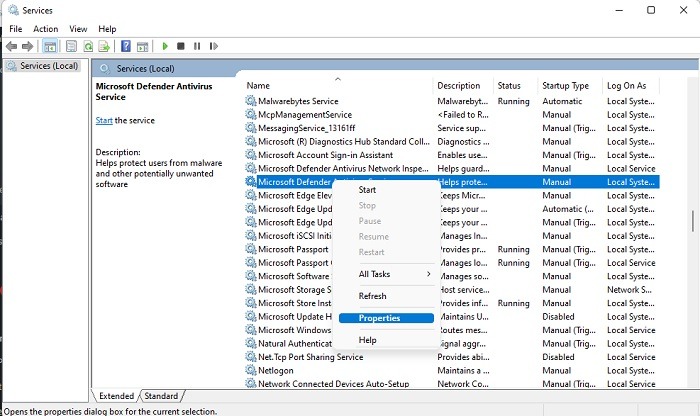Switch to the Standard tab

161,396
